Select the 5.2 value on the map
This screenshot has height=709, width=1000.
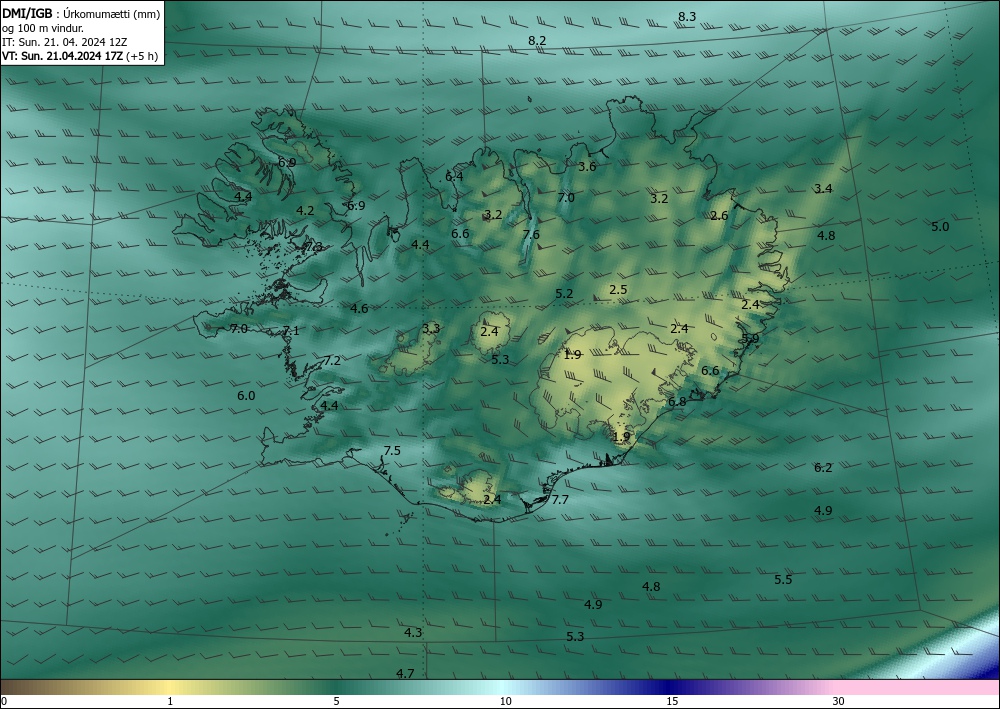click(564, 294)
